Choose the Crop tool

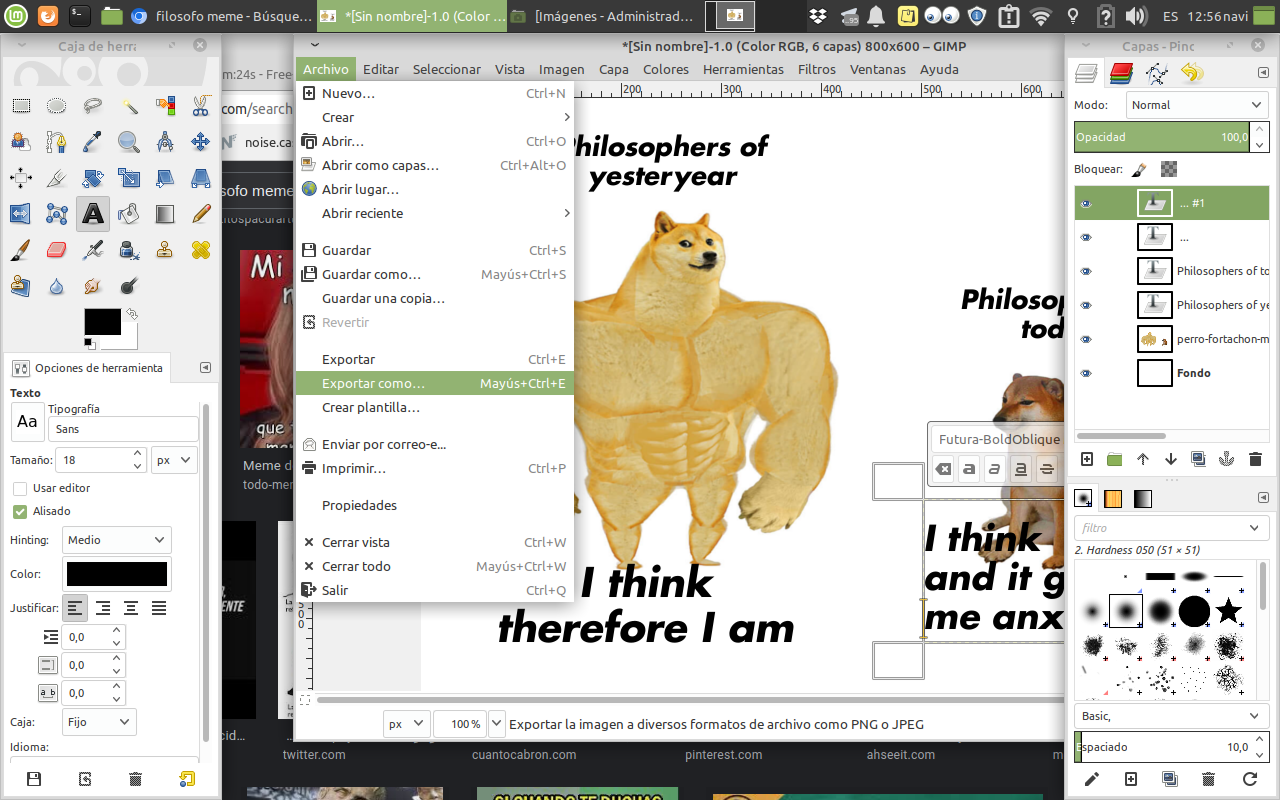coord(57,178)
